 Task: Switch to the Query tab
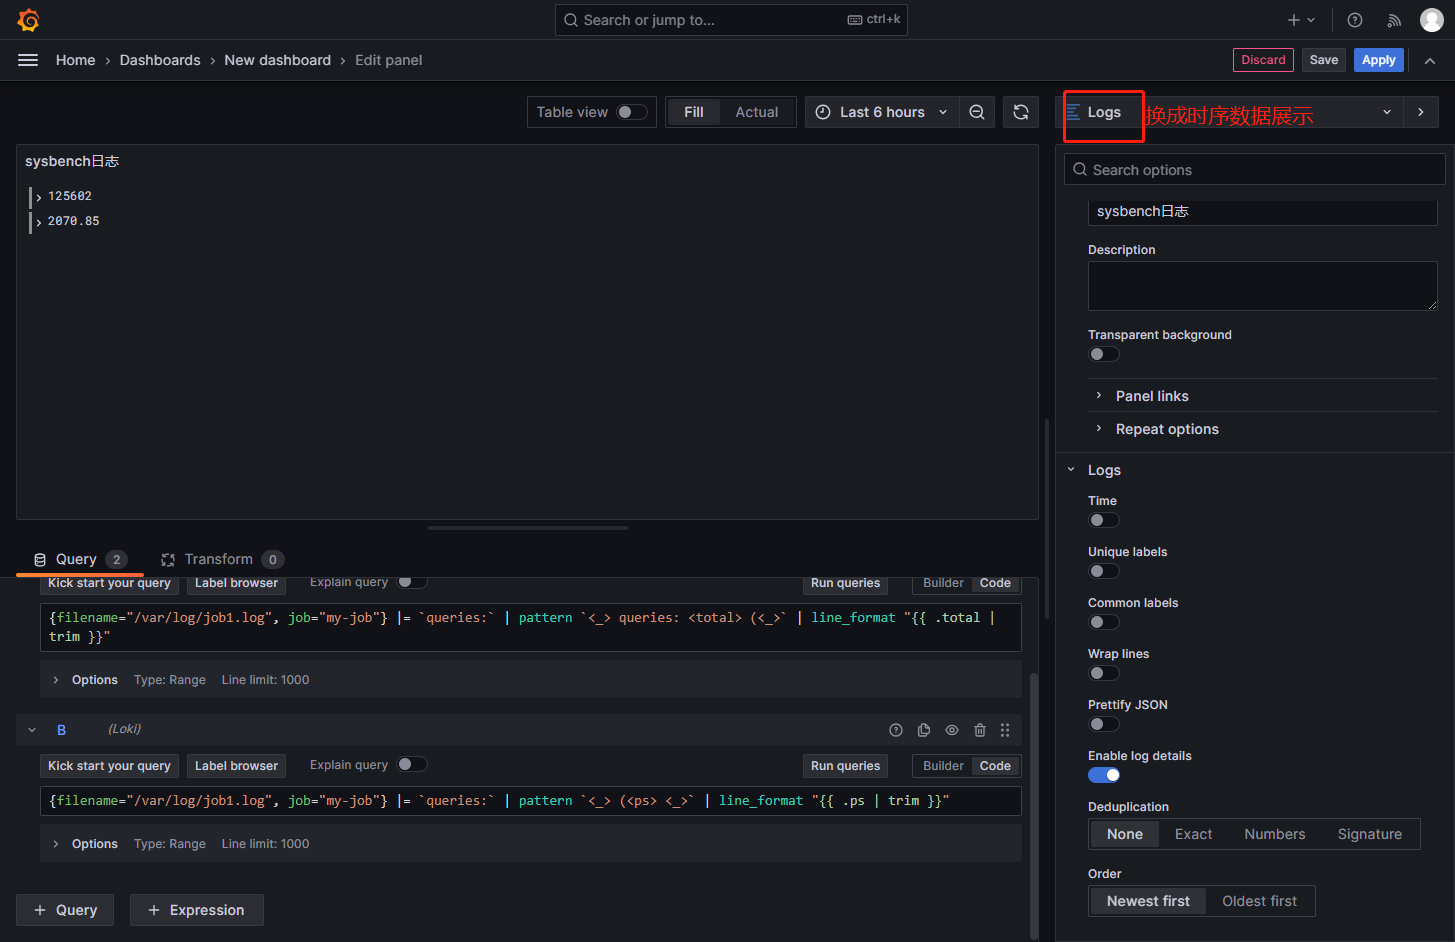click(x=79, y=559)
